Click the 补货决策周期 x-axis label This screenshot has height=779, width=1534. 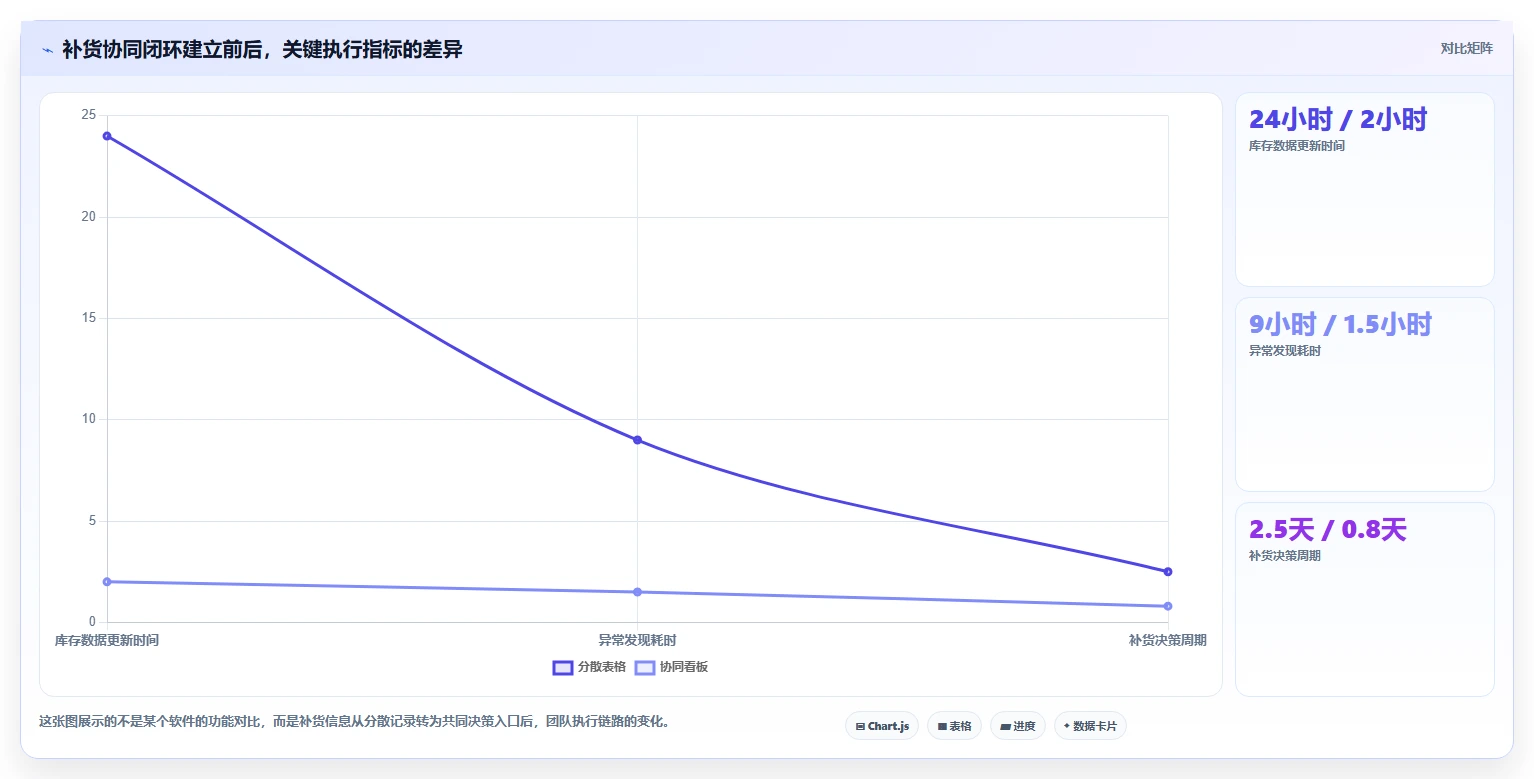pyautogui.click(x=1168, y=640)
